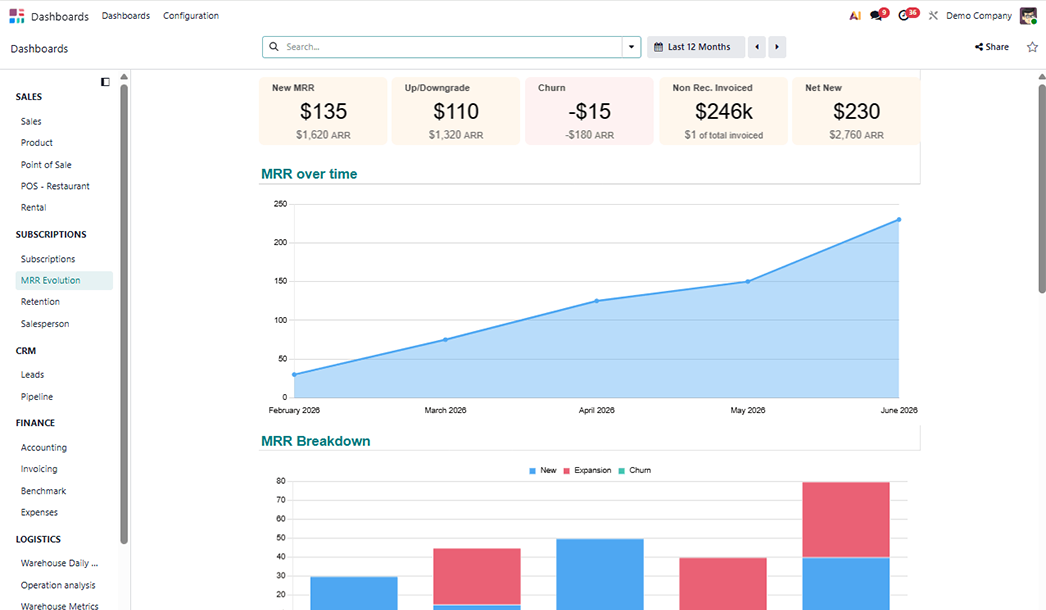Viewport: 1046px width, 610px height.
Task: Click the Net New $230 card
Action: click(856, 111)
